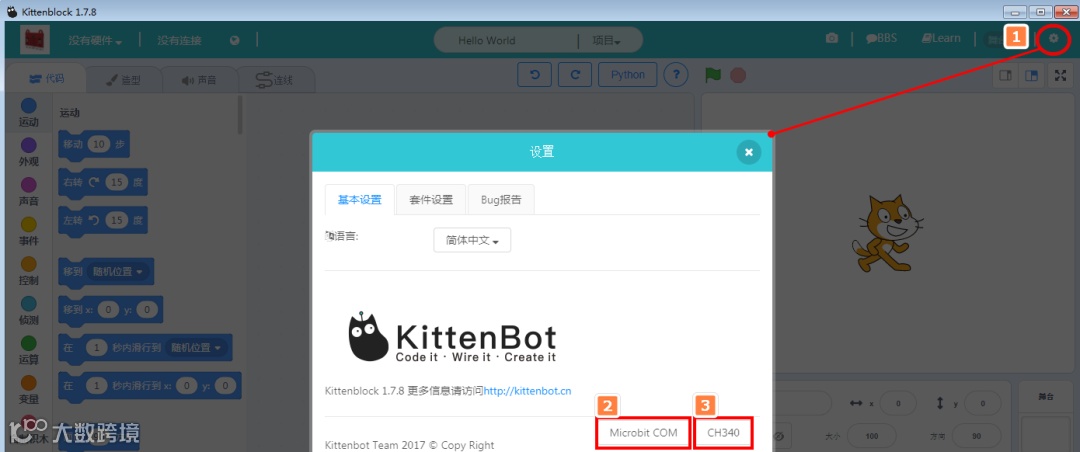Select the 套件设置 settings tab

point(431,200)
